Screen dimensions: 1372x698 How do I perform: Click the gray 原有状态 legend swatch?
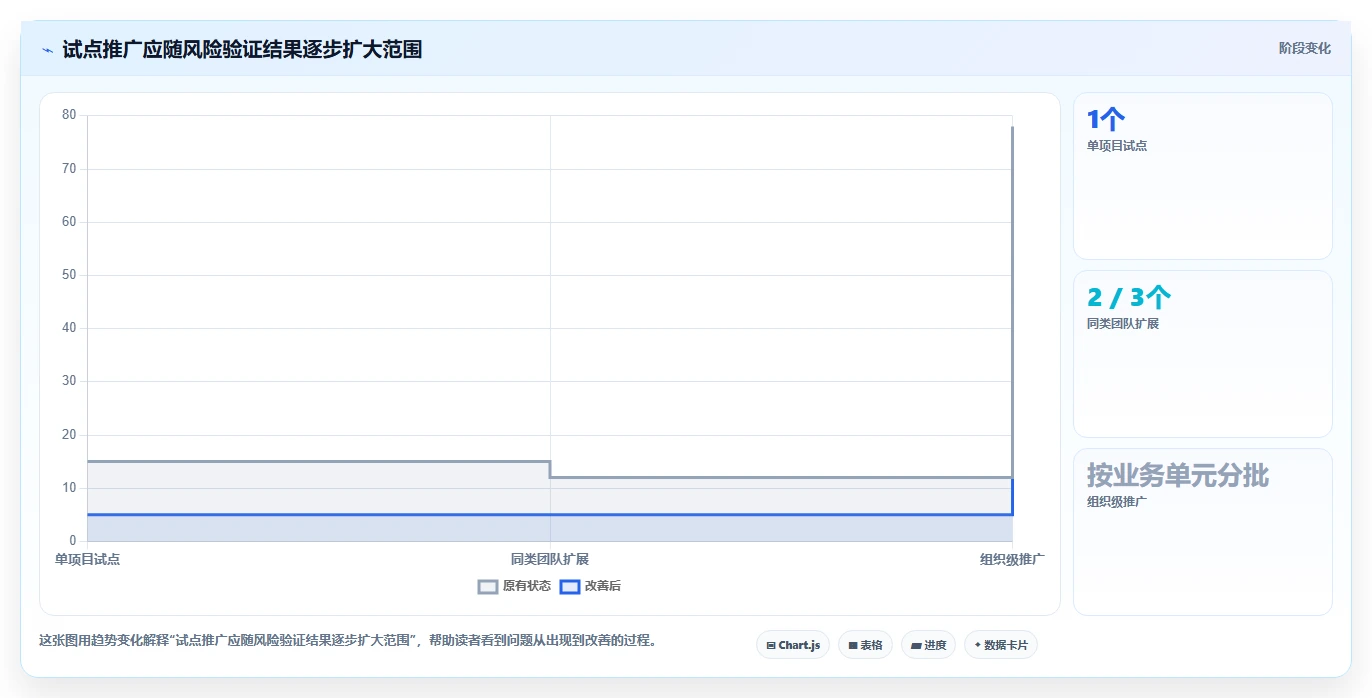click(x=488, y=586)
